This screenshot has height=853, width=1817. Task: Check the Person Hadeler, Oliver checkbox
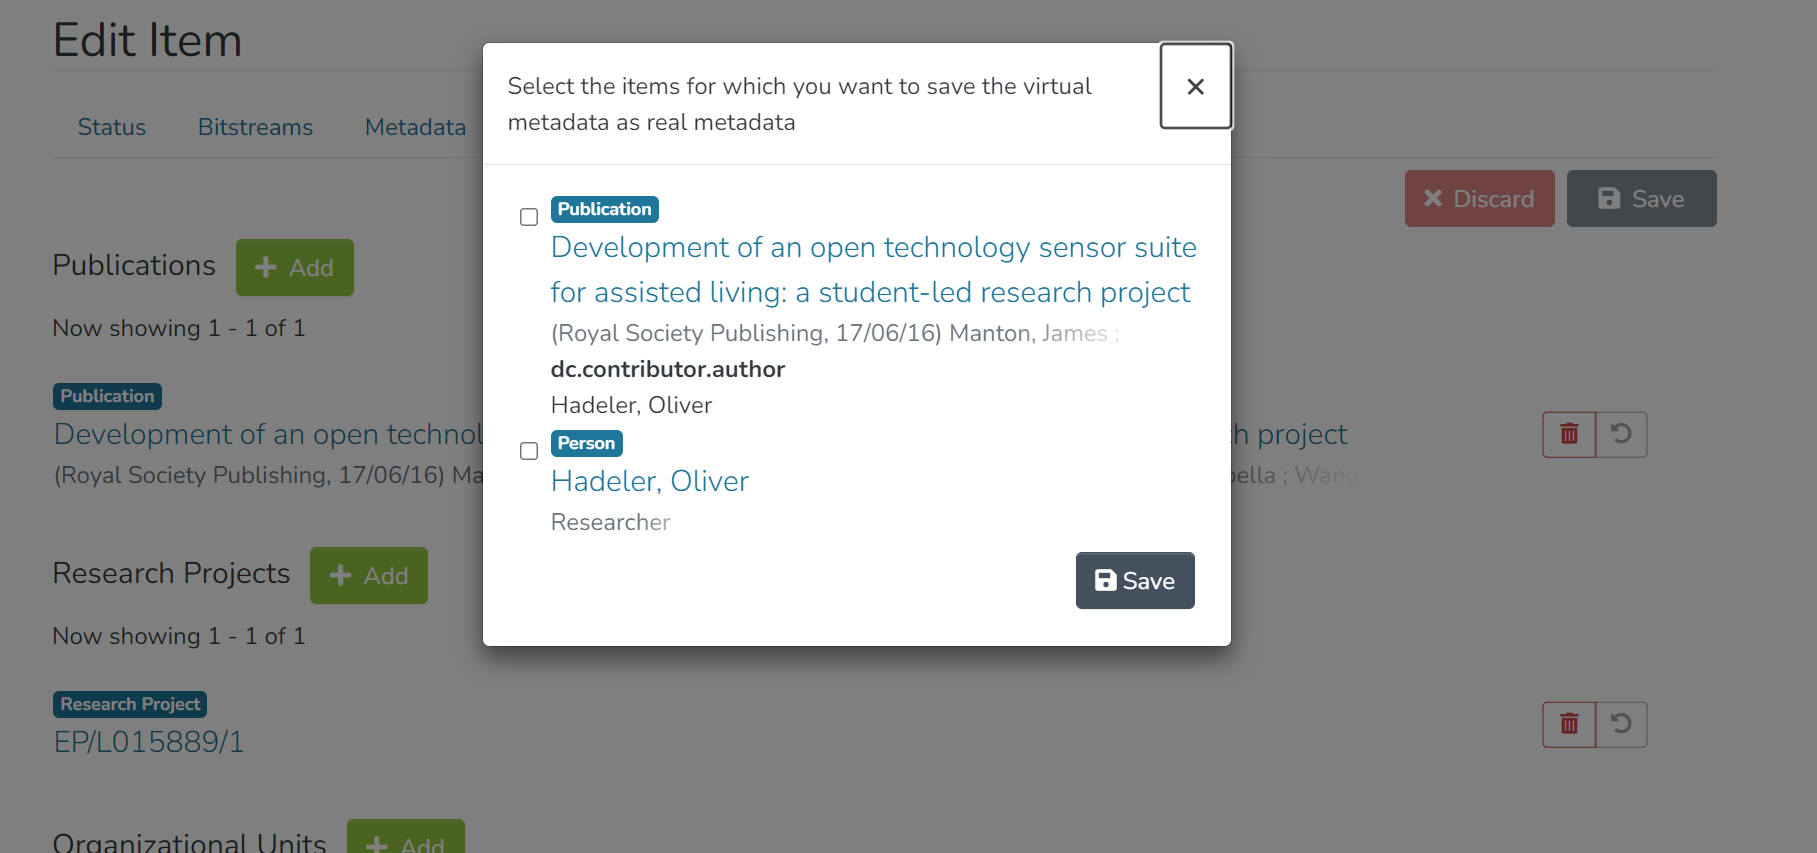click(x=529, y=451)
